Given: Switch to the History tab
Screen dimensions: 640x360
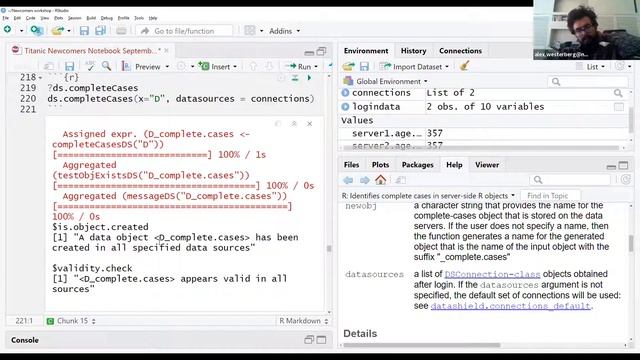Looking at the screenshot, I should click(413, 51).
